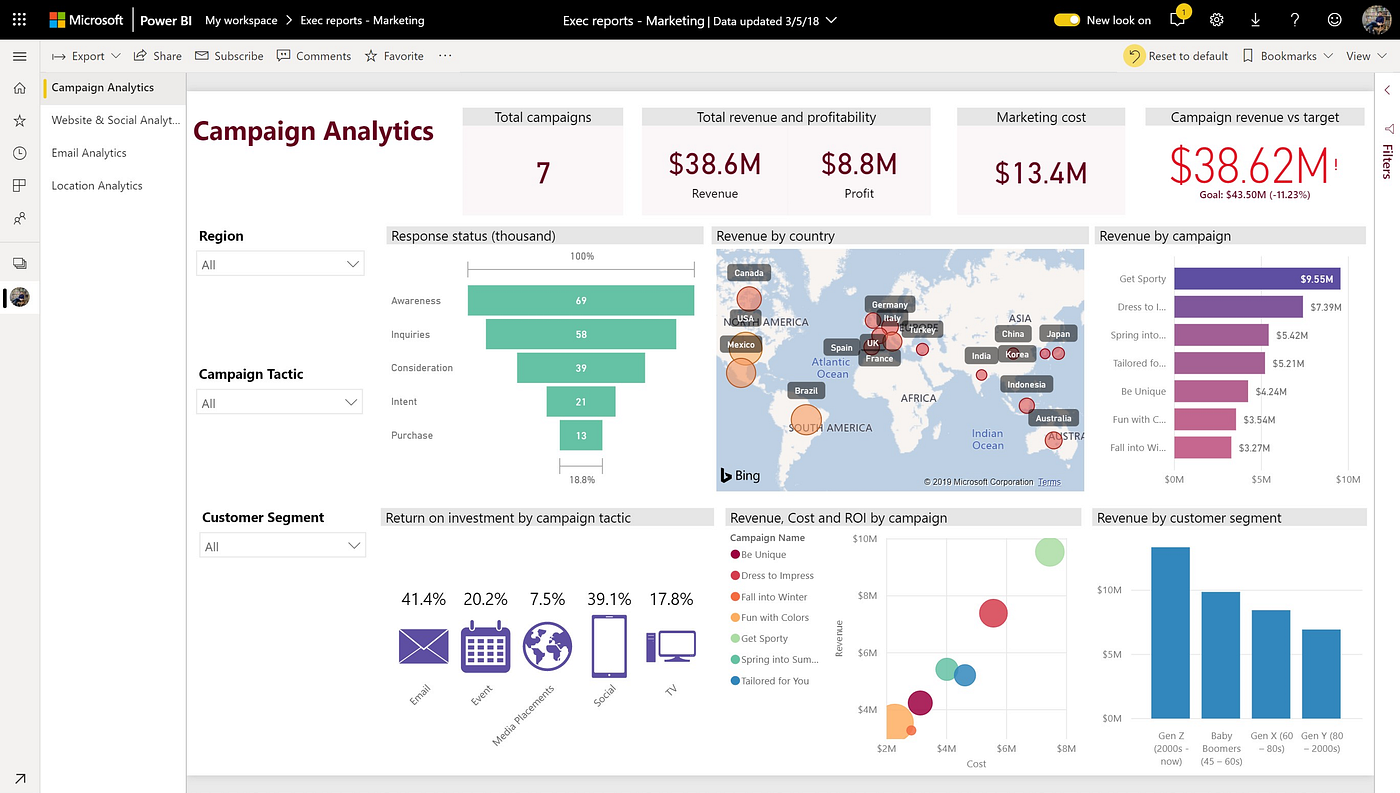Open the Apps section
The width and height of the screenshot is (1400, 793).
point(18,185)
